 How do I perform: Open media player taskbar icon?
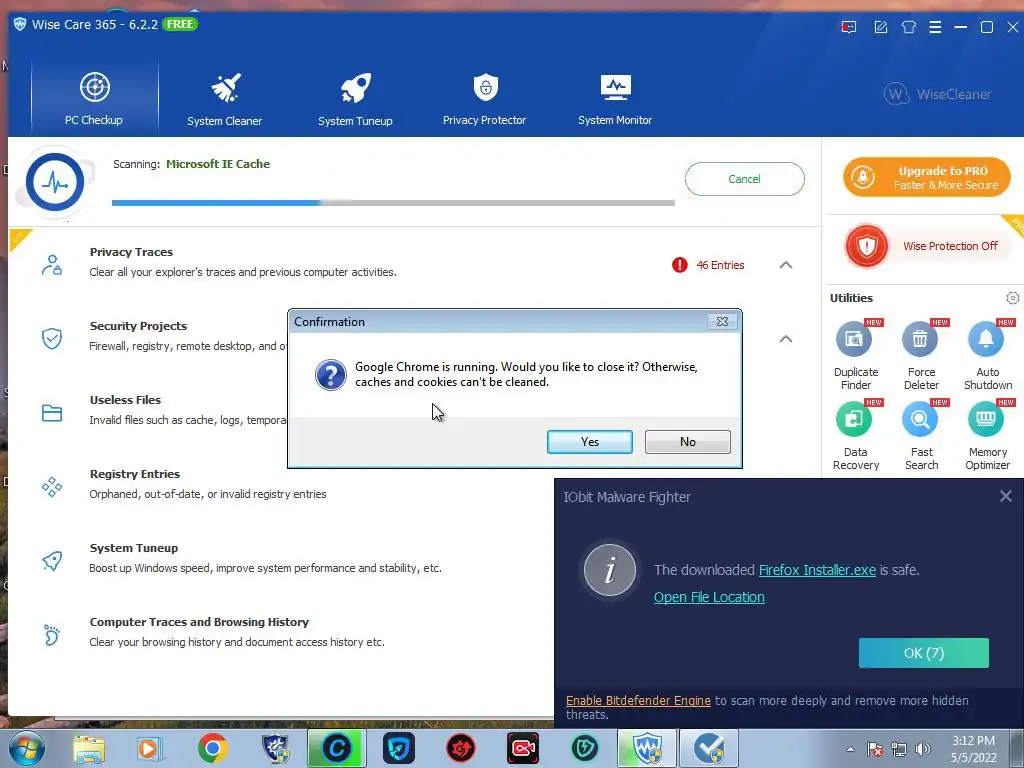click(149, 748)
